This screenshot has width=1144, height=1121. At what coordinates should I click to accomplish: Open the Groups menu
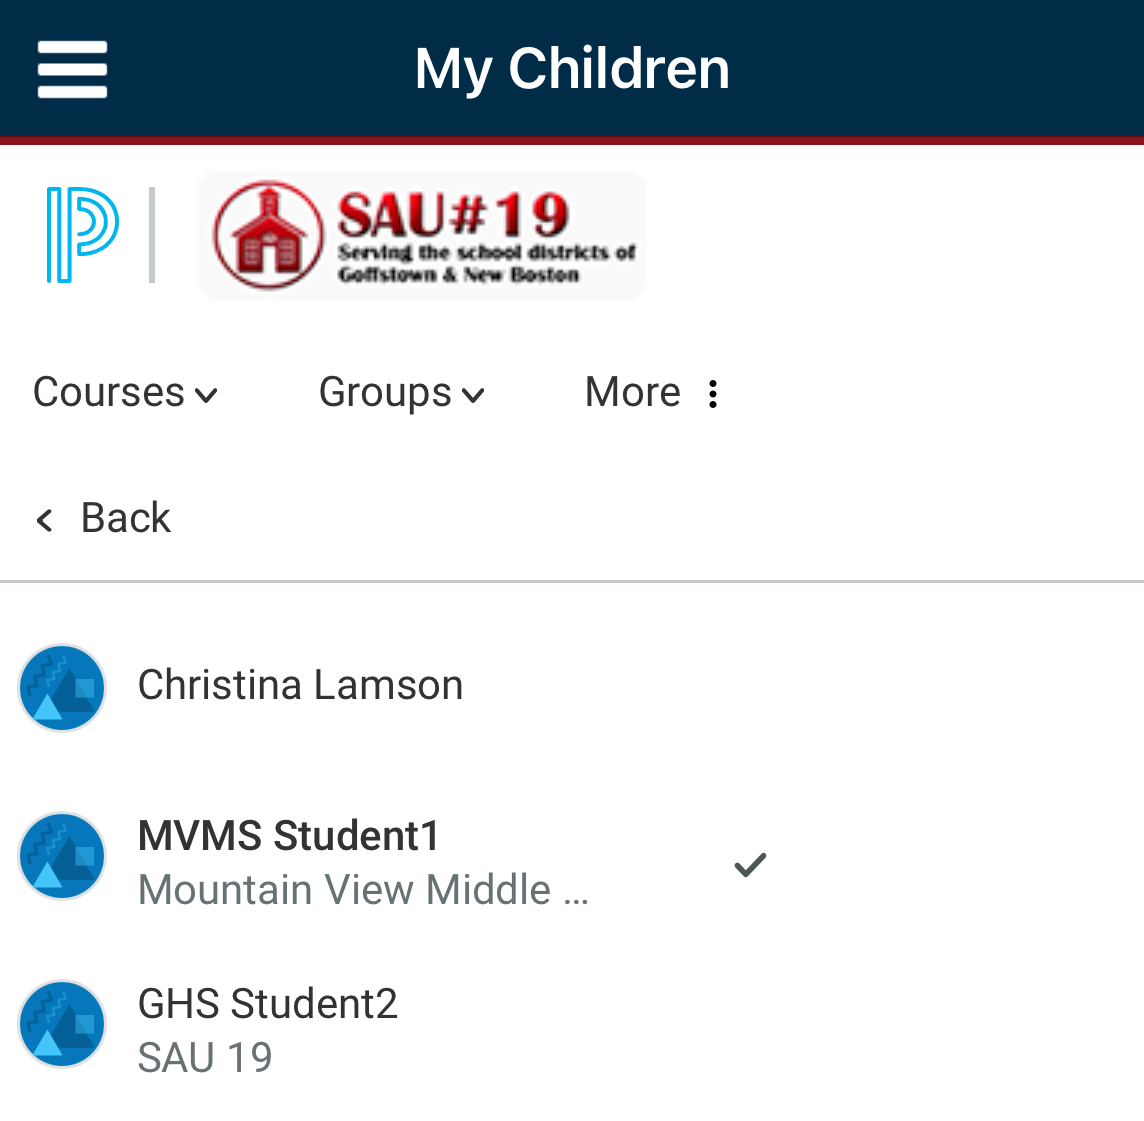402,393
